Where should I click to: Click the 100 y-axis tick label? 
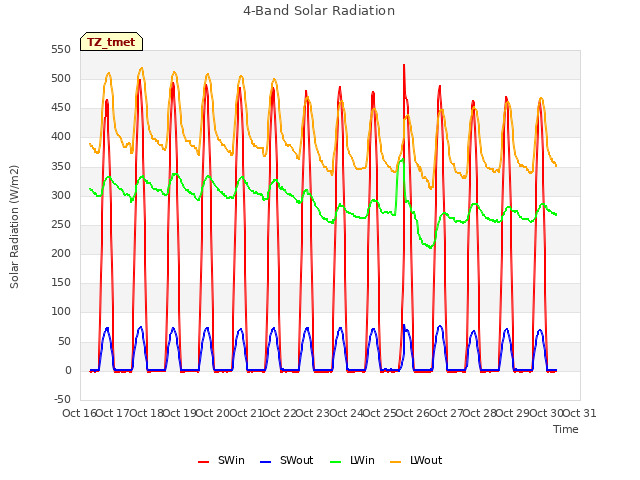pos(61,312)
